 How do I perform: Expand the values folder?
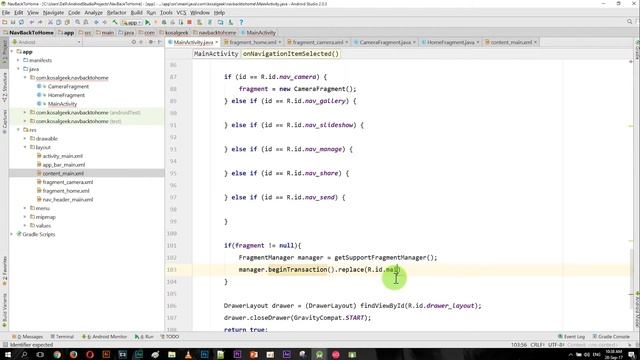pos(25,226)
